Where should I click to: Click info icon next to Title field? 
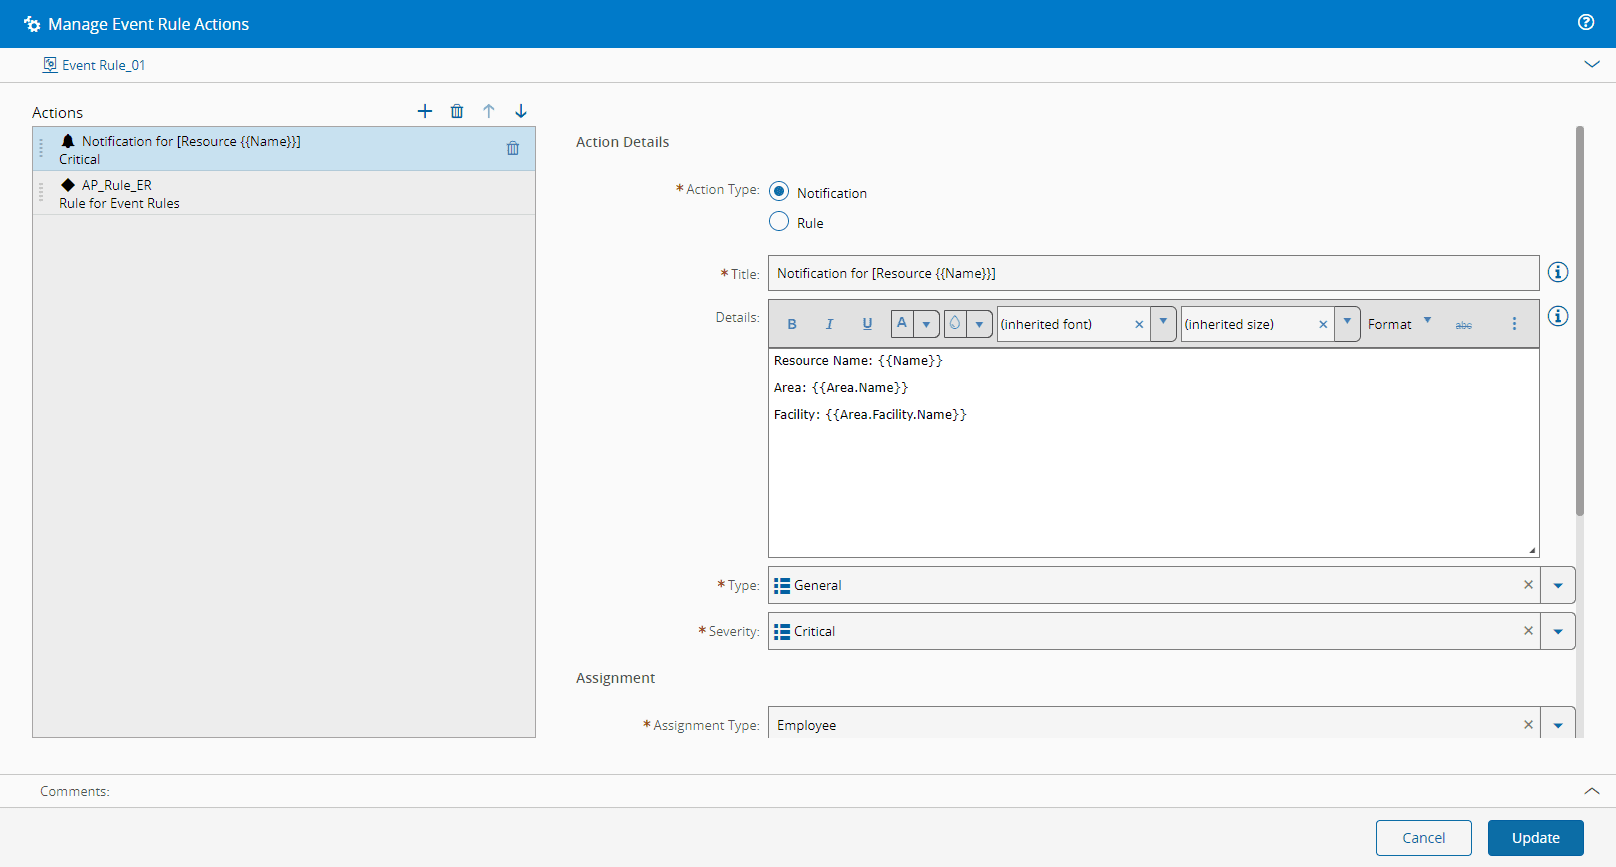1558,272
